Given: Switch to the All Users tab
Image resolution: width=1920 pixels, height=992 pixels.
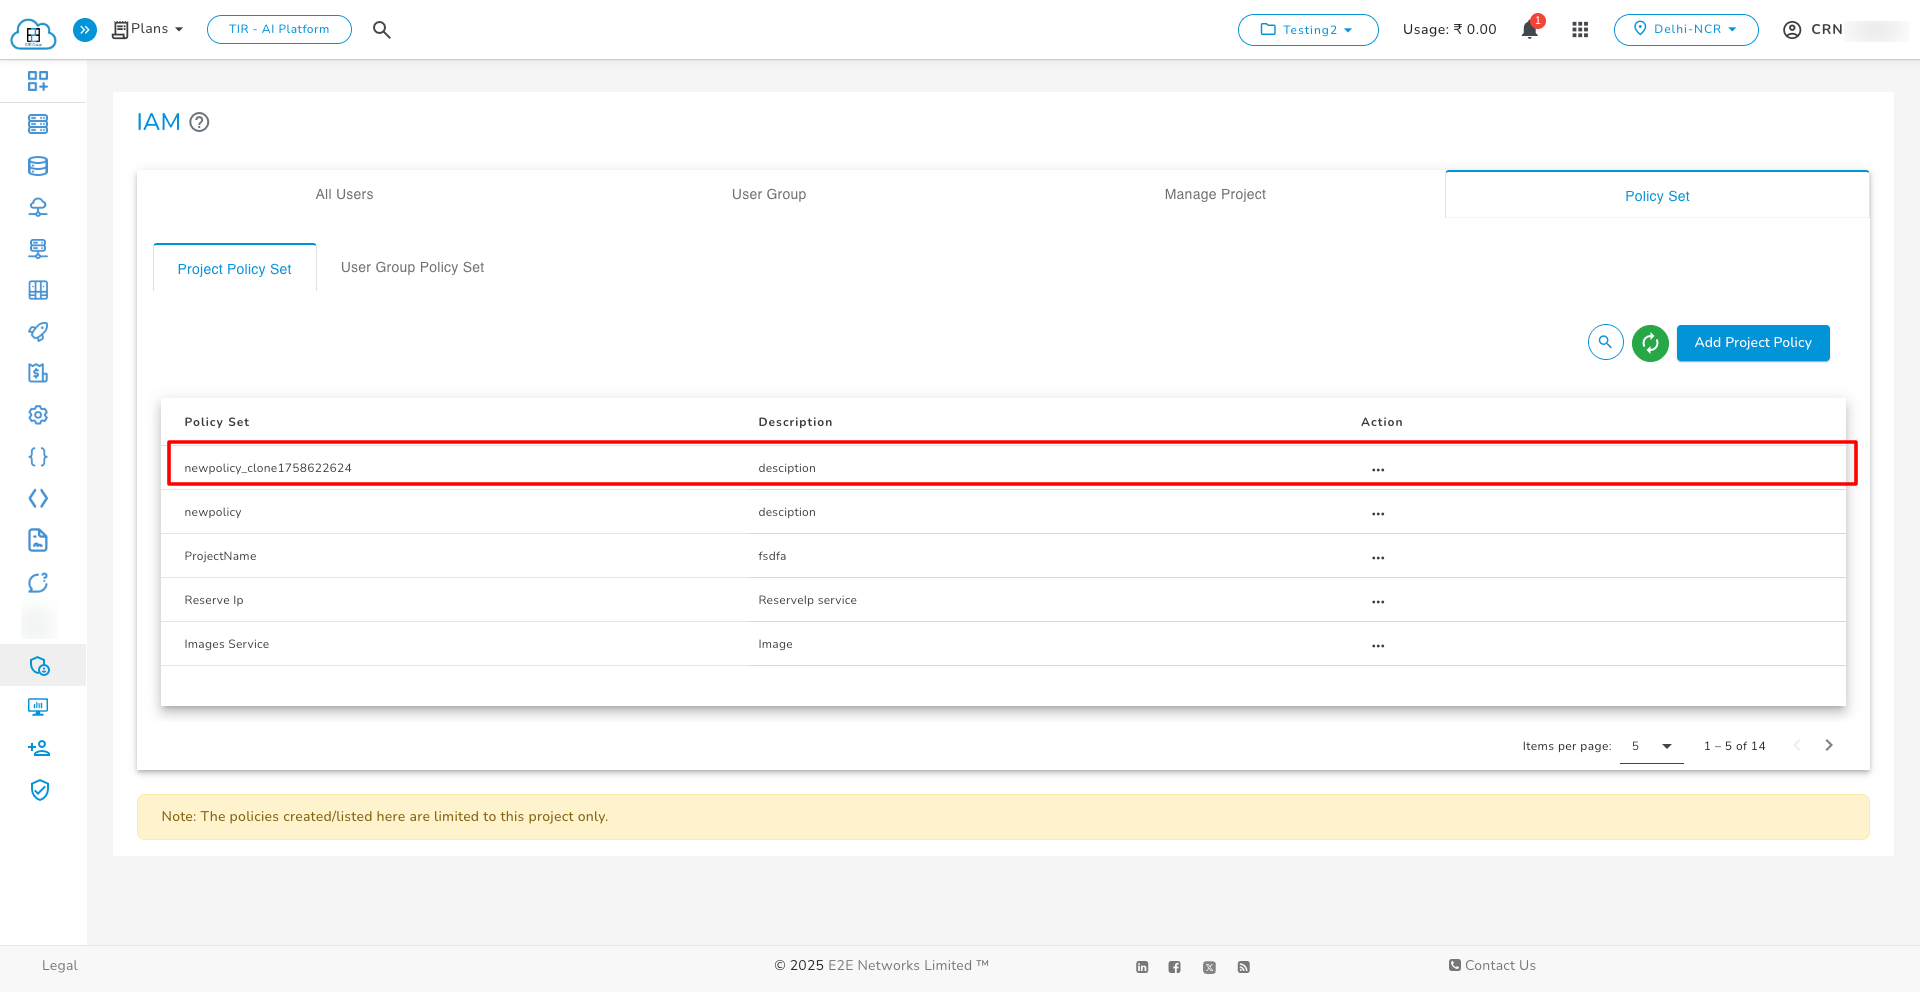Looking at the screenshot, I should [344, 194].
